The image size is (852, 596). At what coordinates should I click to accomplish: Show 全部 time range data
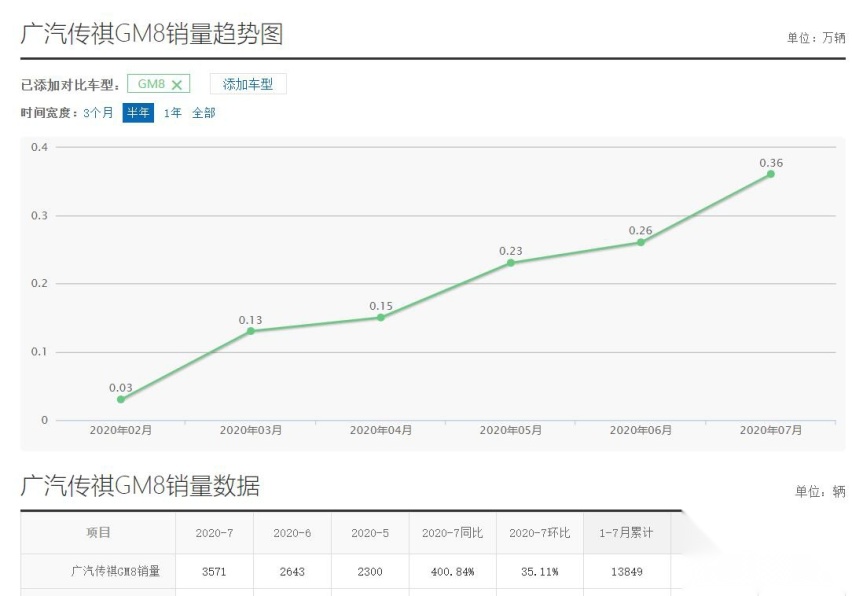coord(204,113)
